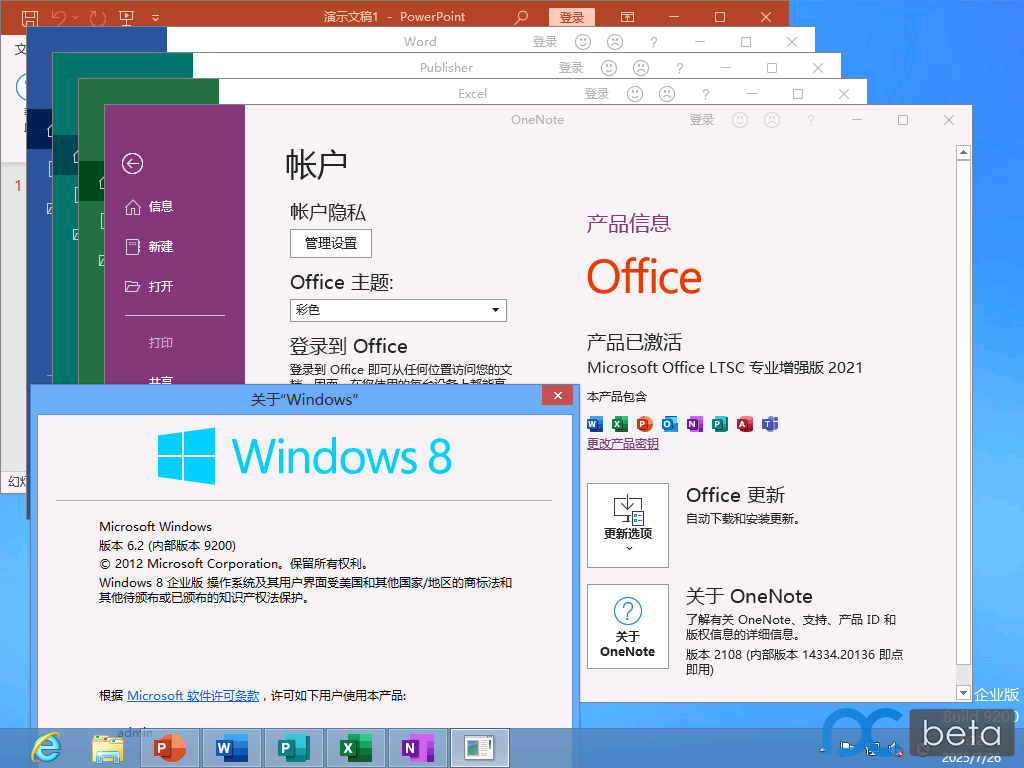Image resolution: width=1024 pixels, height=768 pixels.
Task: Open Help question mark in OneNote window
Action: tap(810, 121)
